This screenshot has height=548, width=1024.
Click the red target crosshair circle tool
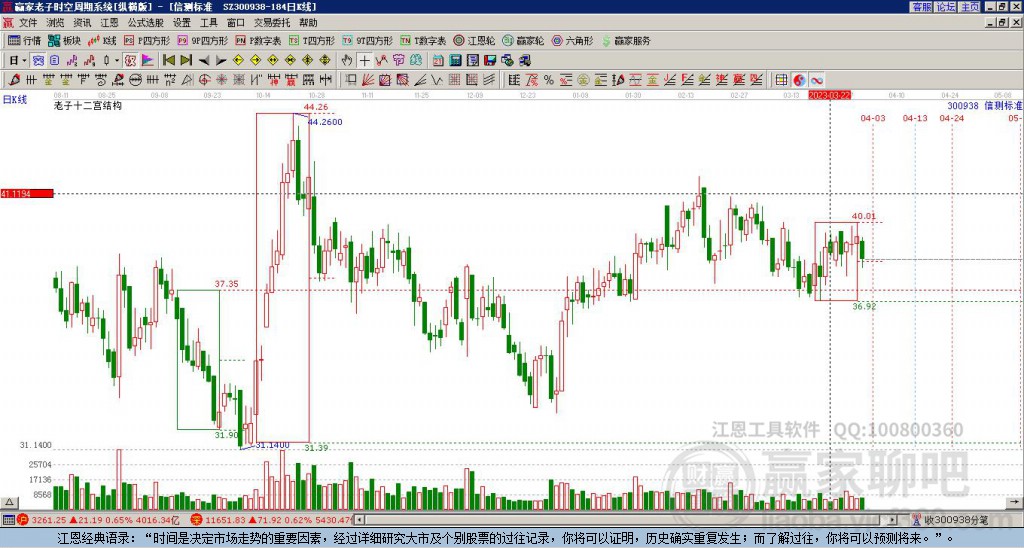[x=204, y=80]
